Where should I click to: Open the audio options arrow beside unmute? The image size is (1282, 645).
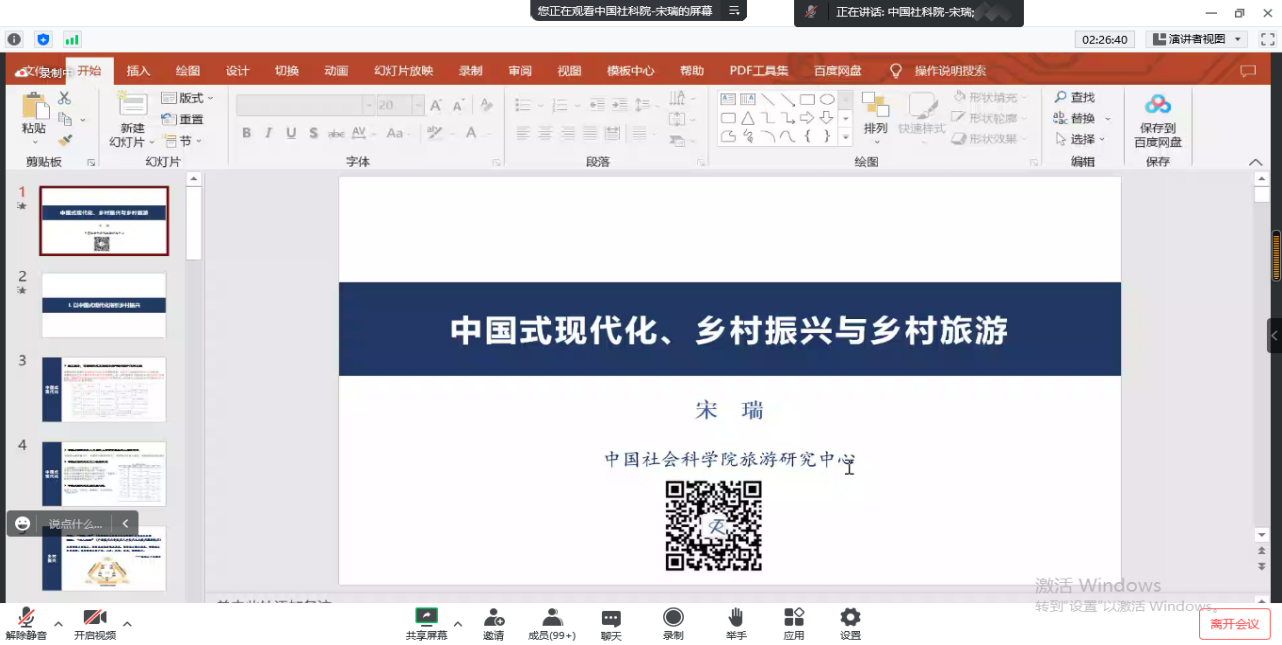[58, 624]
